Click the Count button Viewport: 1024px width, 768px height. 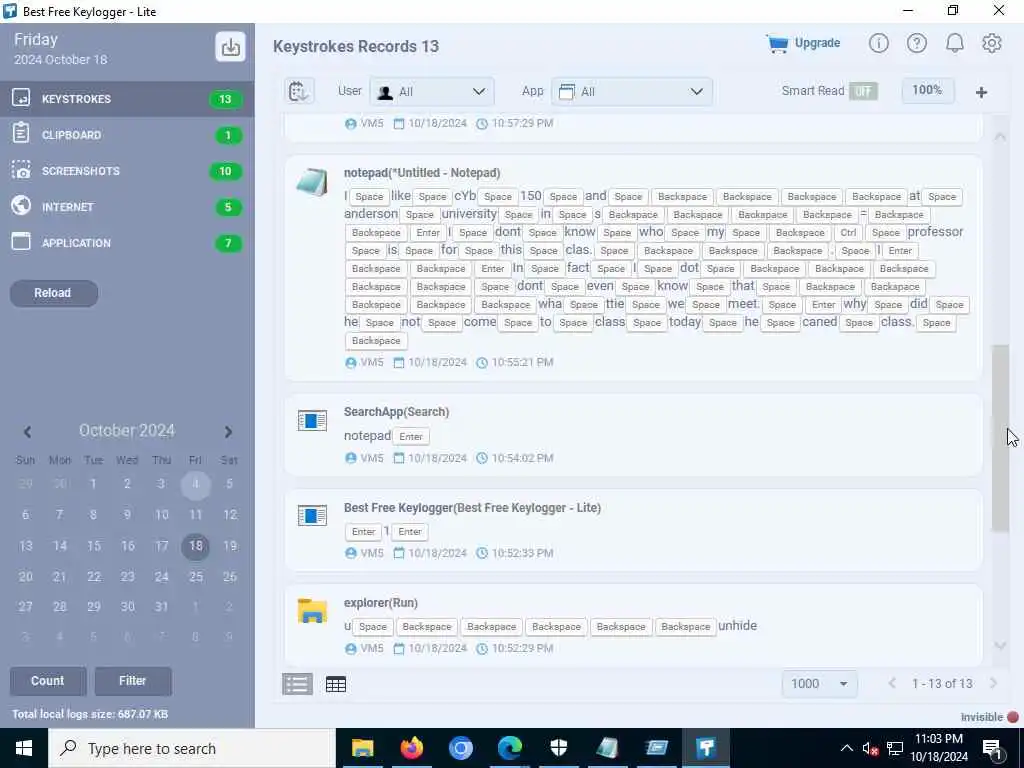tap(48, 681)
